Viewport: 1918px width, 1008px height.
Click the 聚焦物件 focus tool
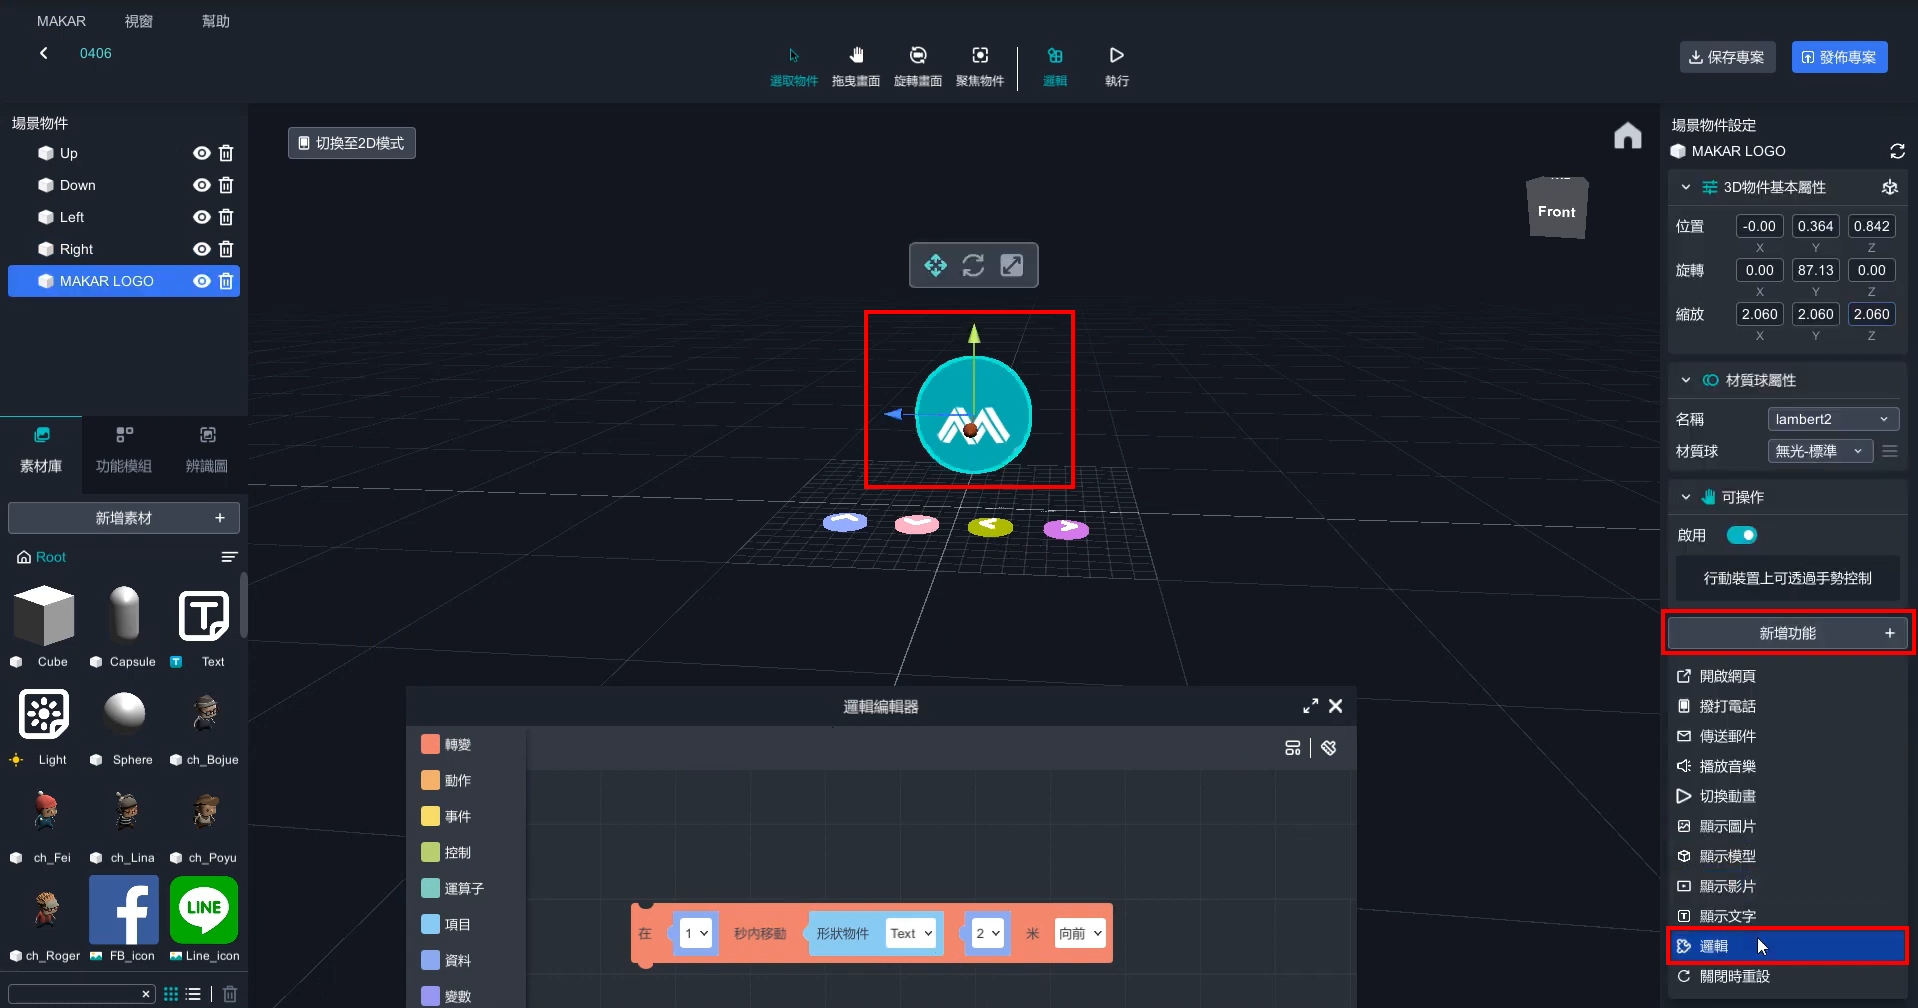(980, 66)
